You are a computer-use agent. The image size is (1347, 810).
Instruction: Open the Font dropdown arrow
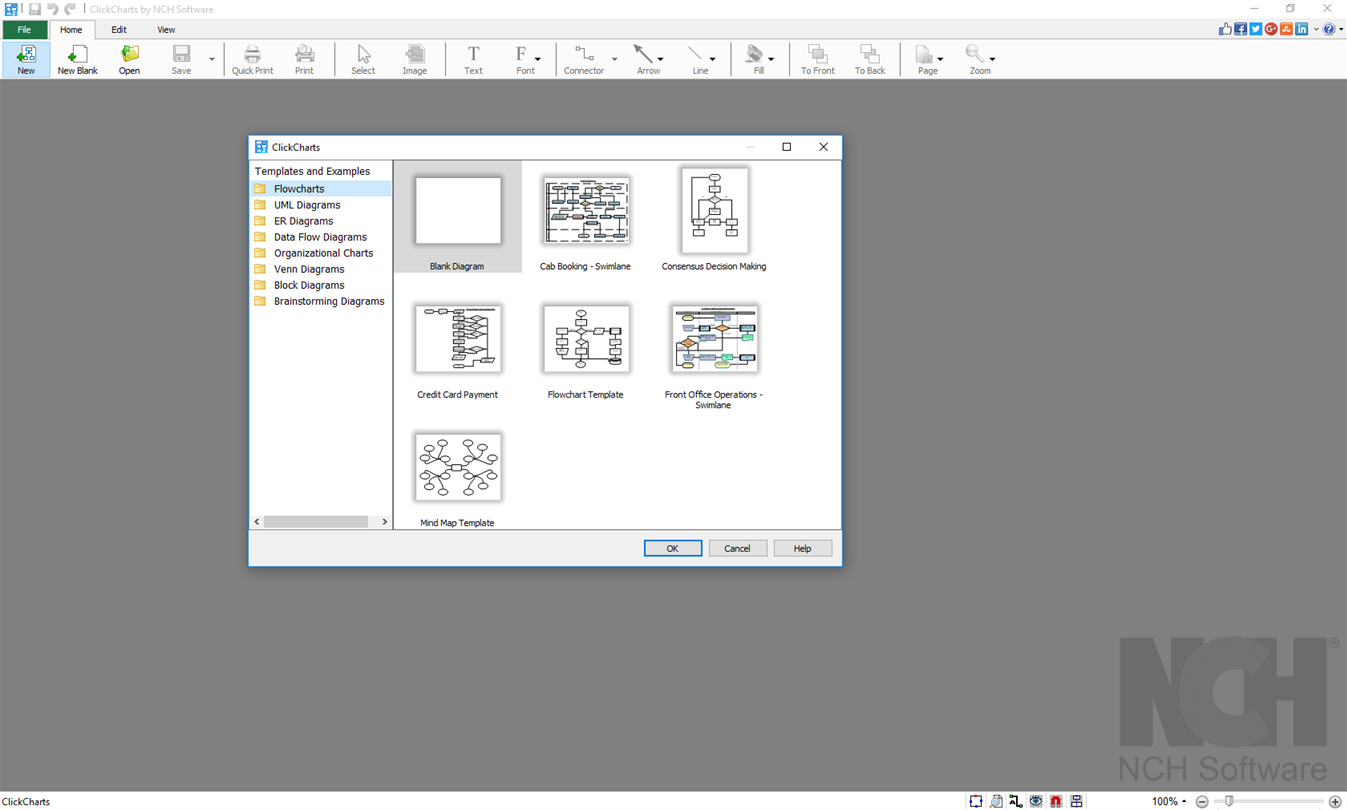(538, 59)
